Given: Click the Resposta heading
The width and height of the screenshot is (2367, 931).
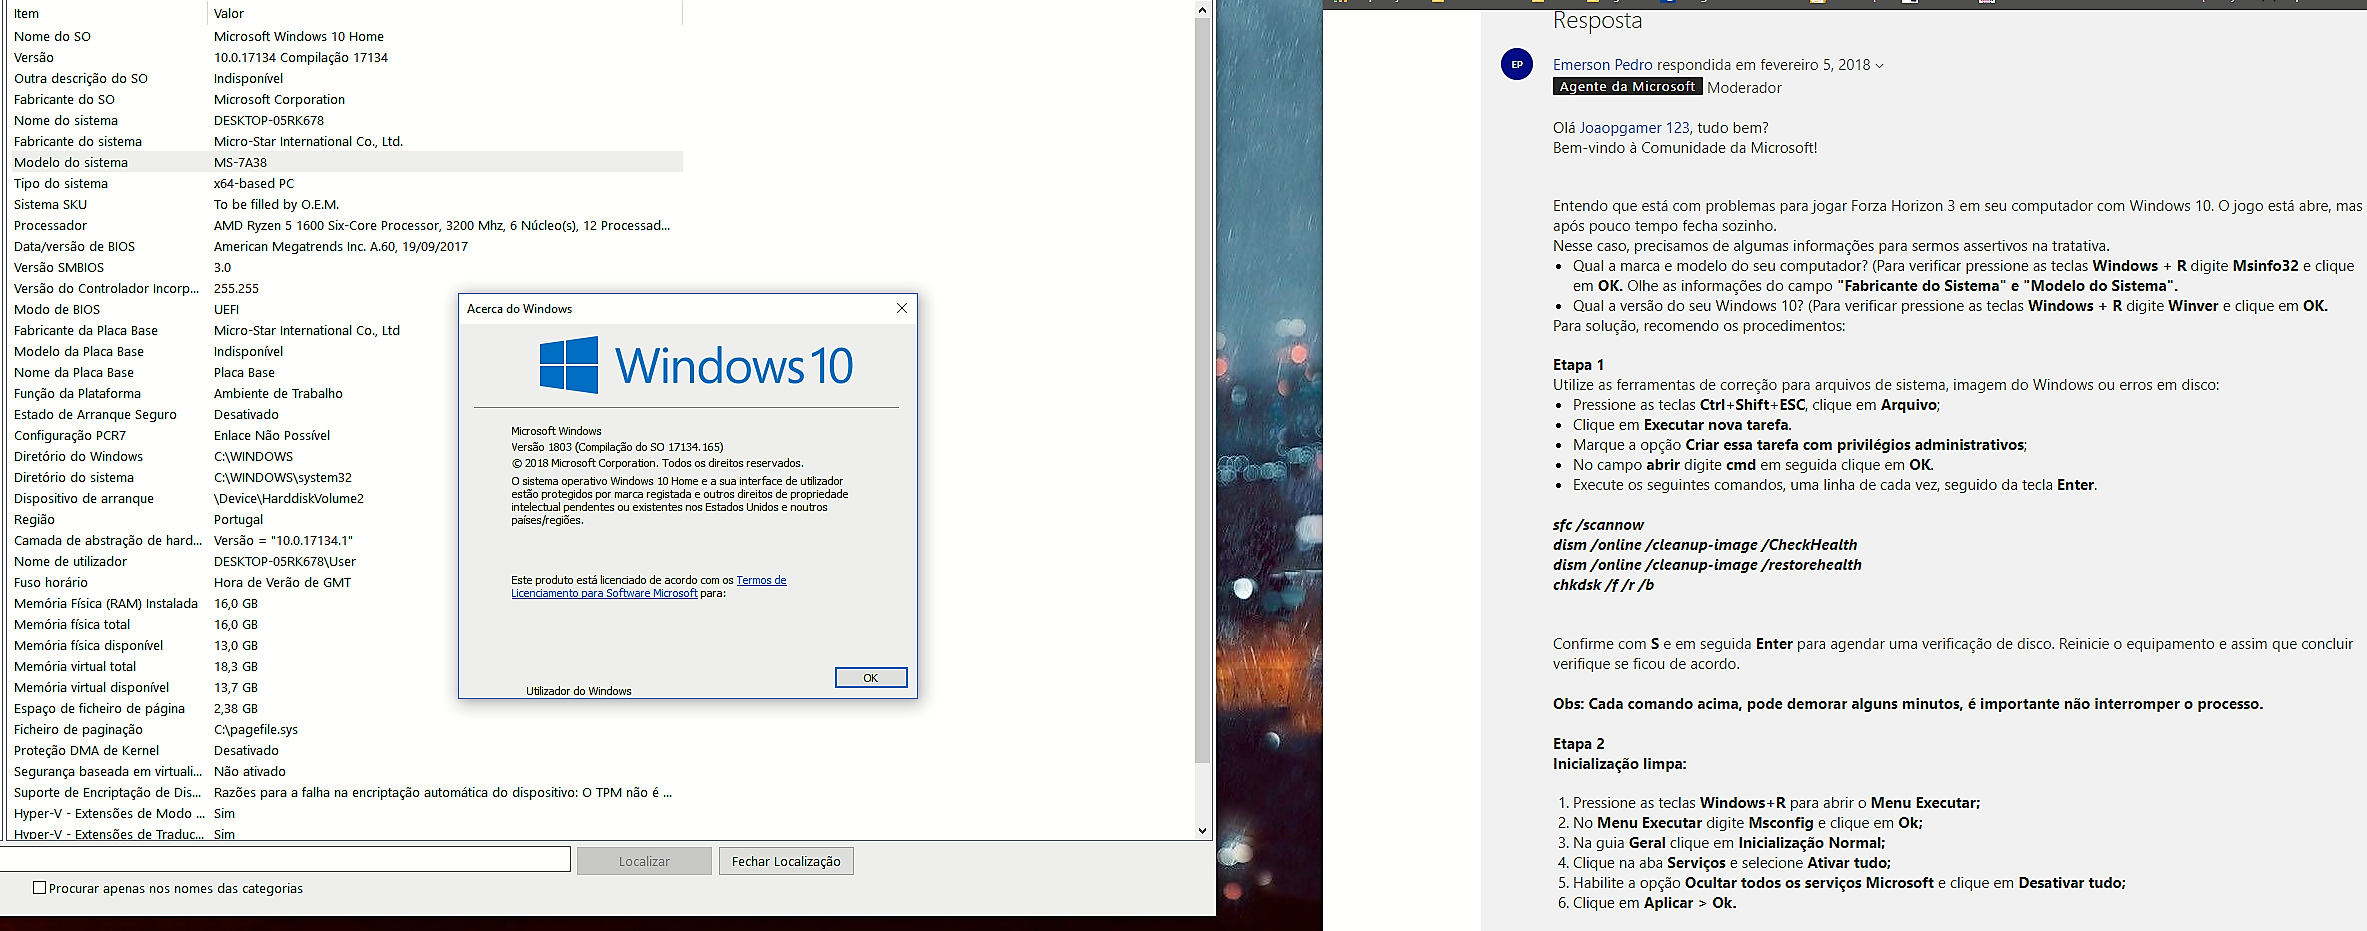Looking at the screenshot, I should pyautogui.click(x=1597, y=20).
